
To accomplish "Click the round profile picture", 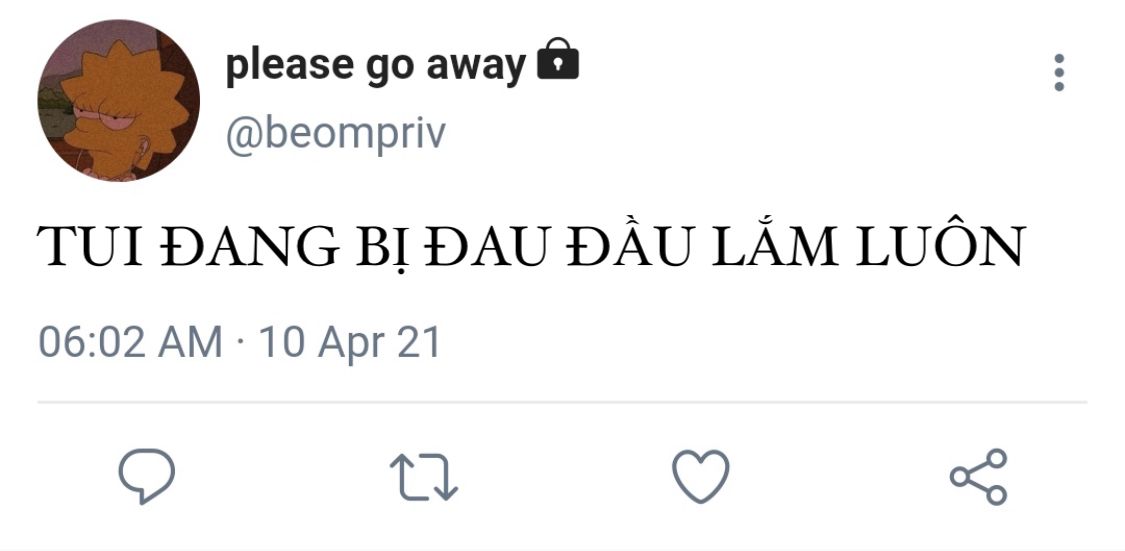I will click(x=118, y=100).
